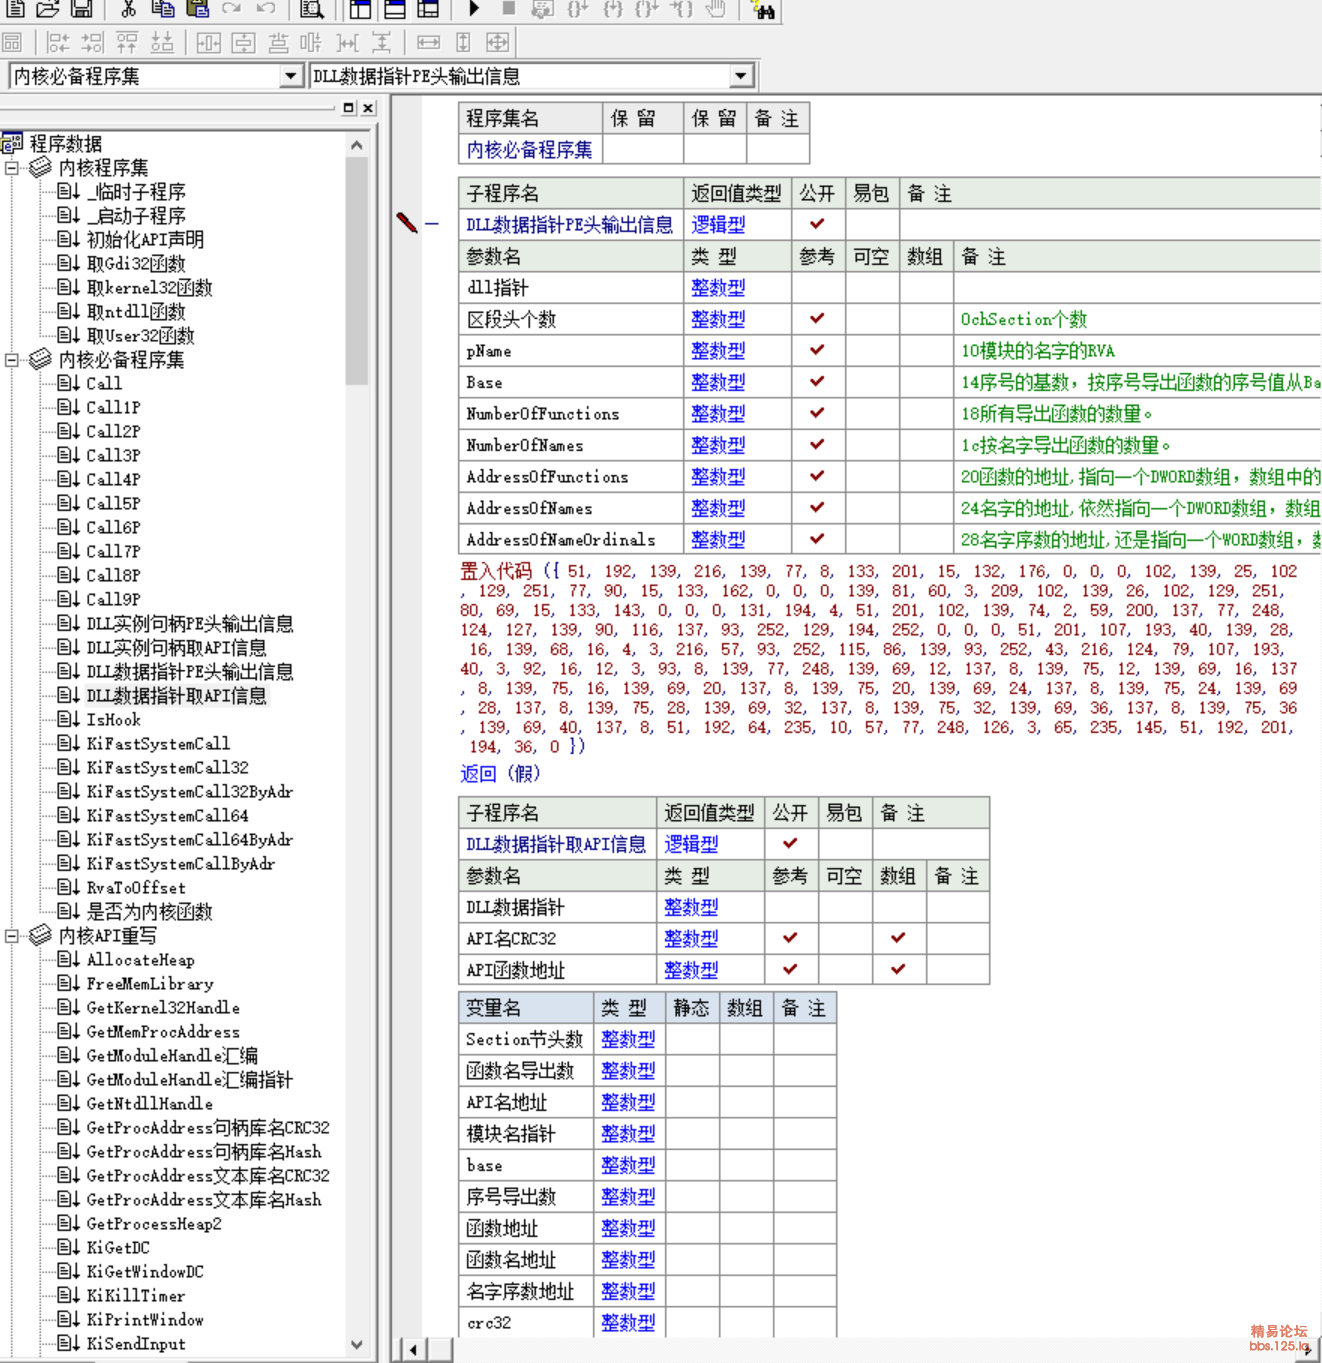Screen dimensions: 1322x1363
Task: Click tree panel scrollbar down arrow
Action: point(357,1345)
